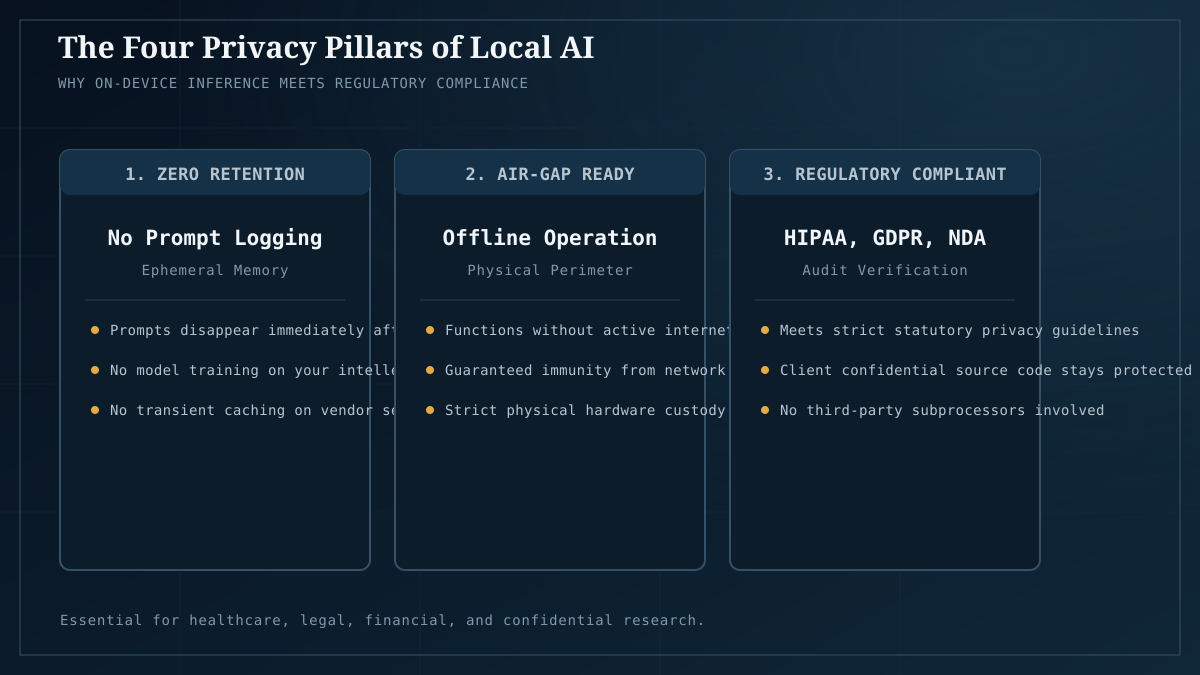Select bullet "Meets strict statutory privacy guidelines"
The image size is (1200, 675).
(950, 330)
